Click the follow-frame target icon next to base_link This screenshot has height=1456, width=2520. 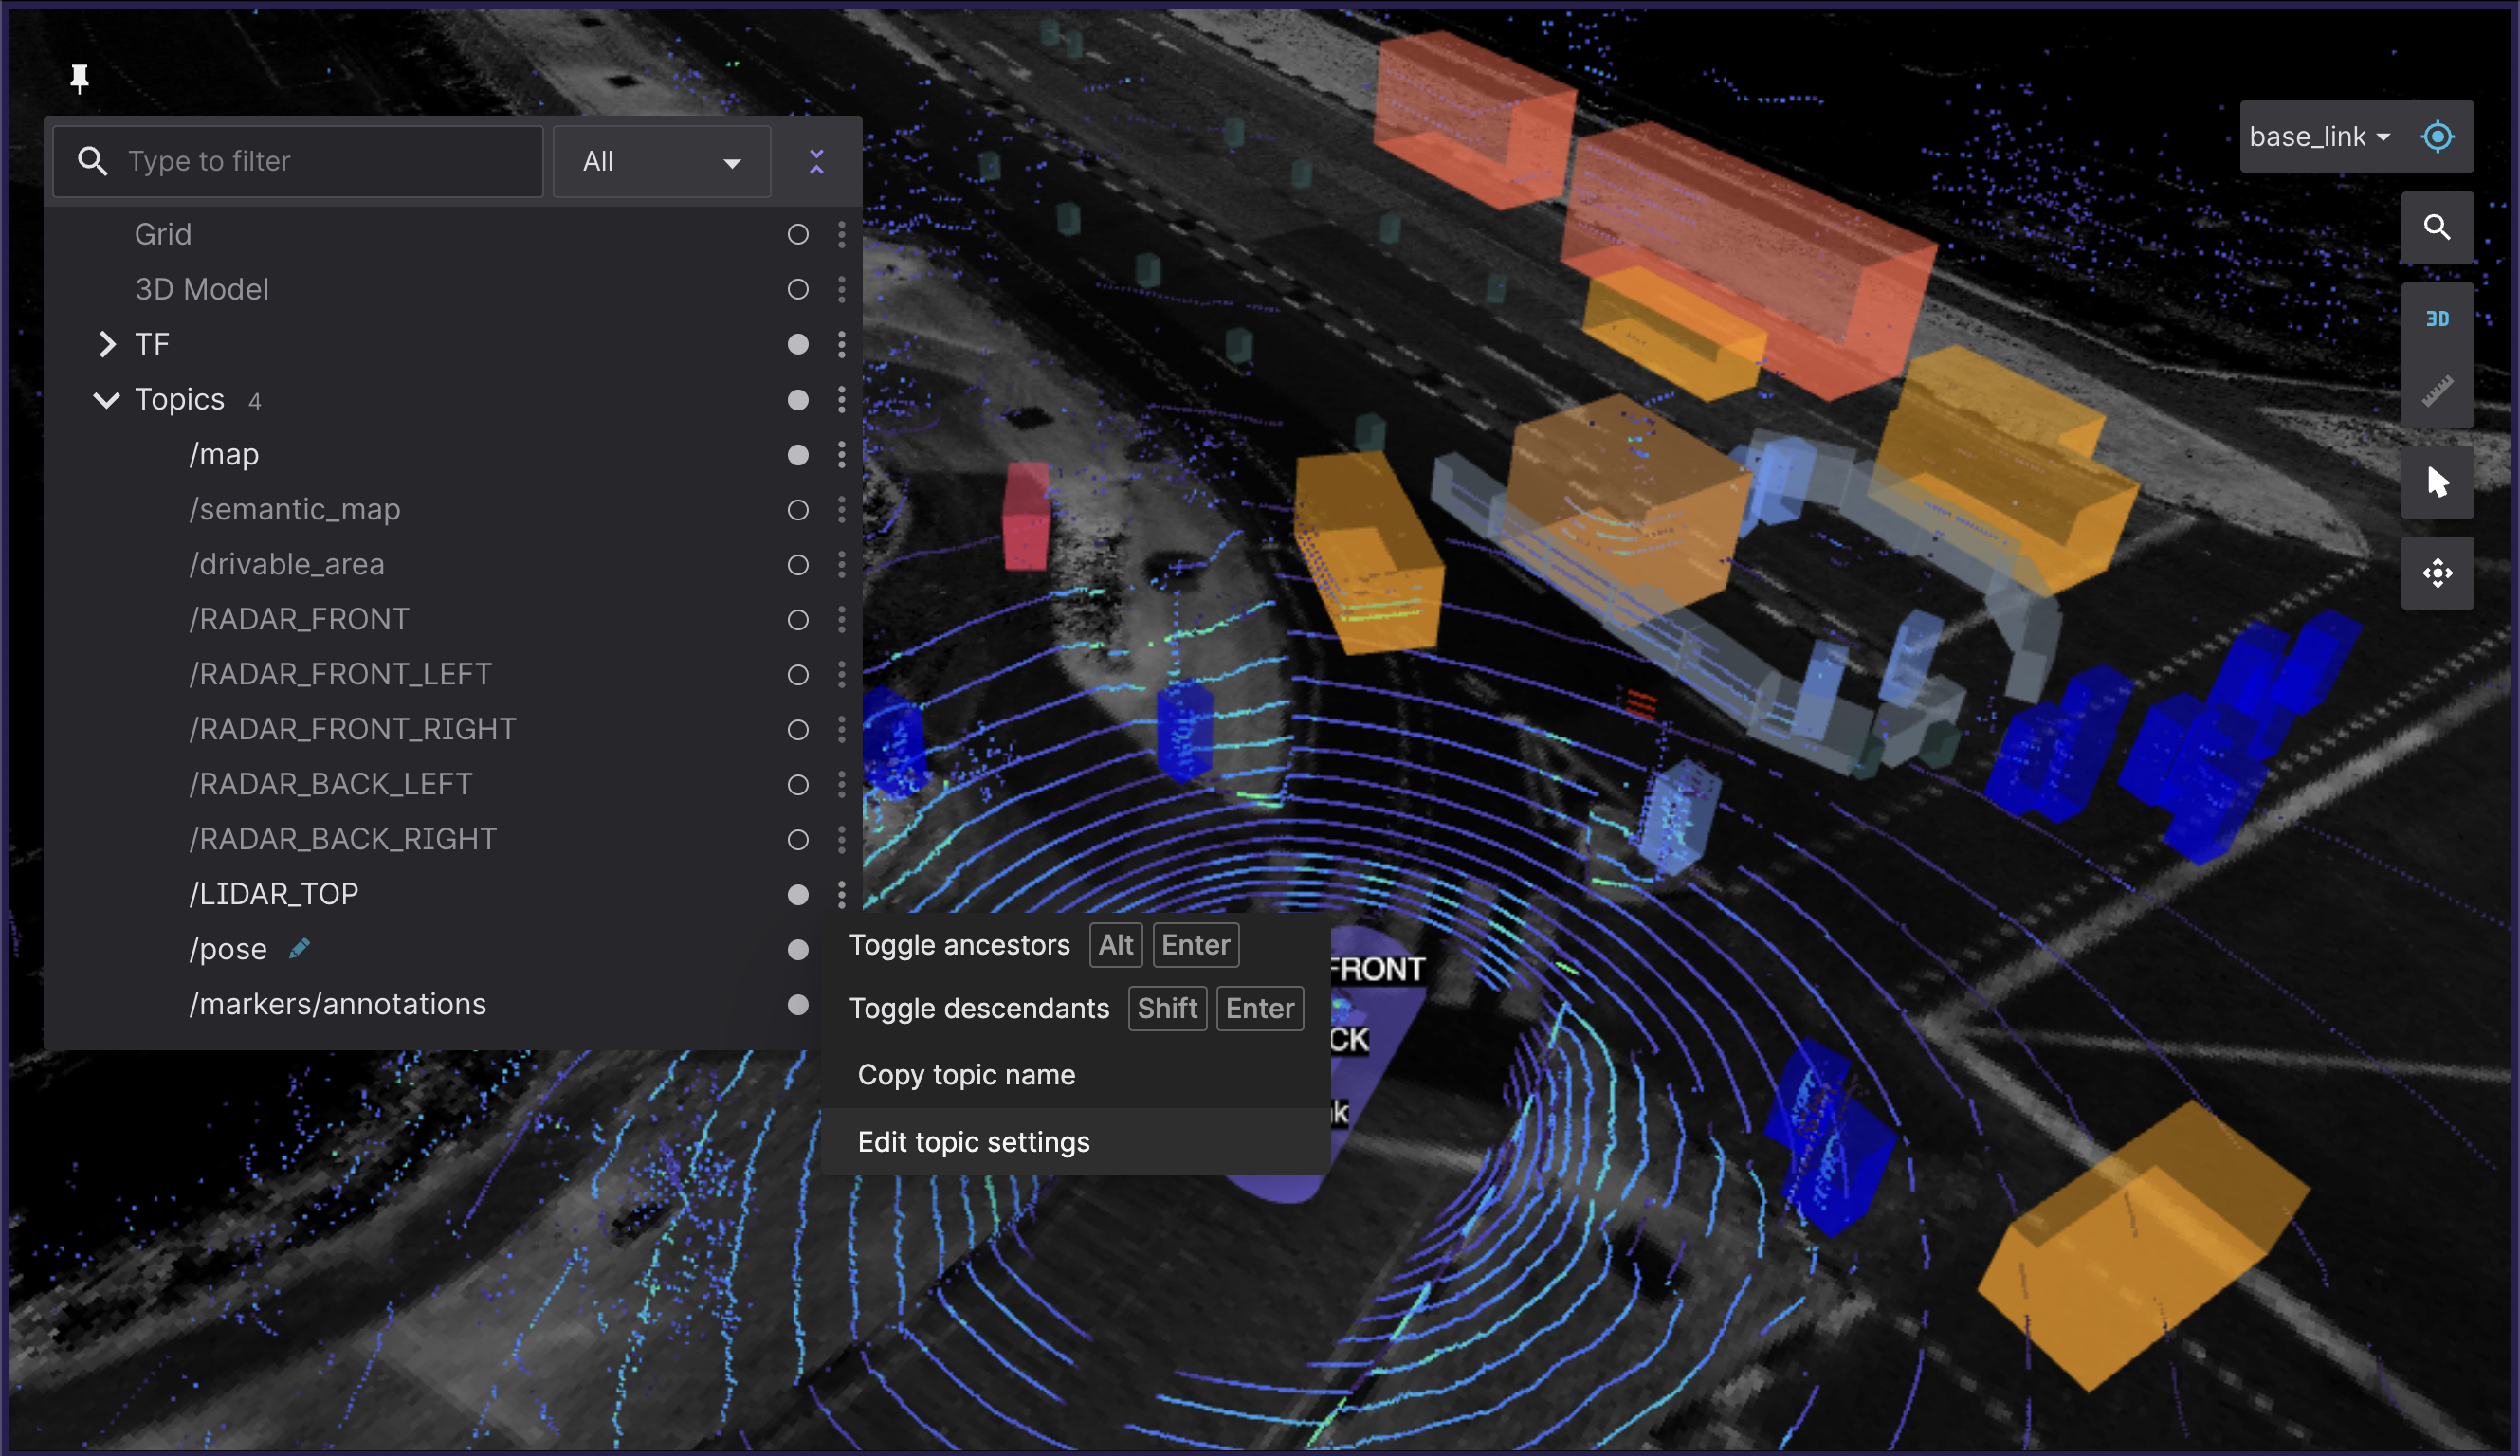(x=2437, y=136)
